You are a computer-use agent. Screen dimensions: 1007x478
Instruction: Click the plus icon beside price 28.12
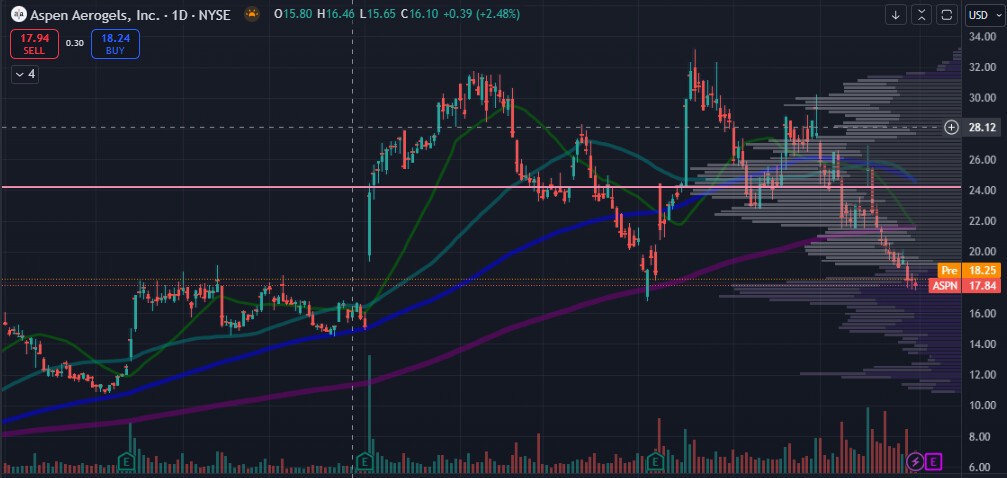(950, 127)
